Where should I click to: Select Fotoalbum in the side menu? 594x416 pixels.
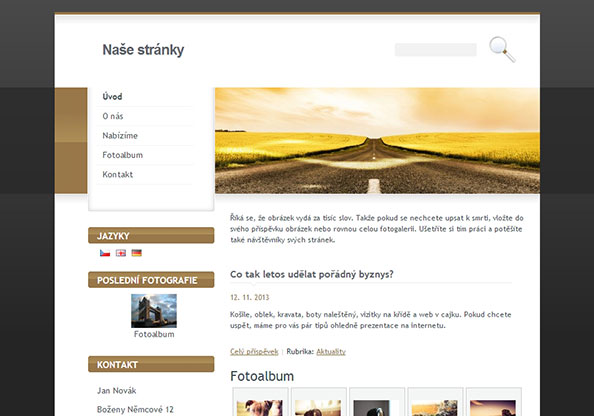[x=123, y=155]
